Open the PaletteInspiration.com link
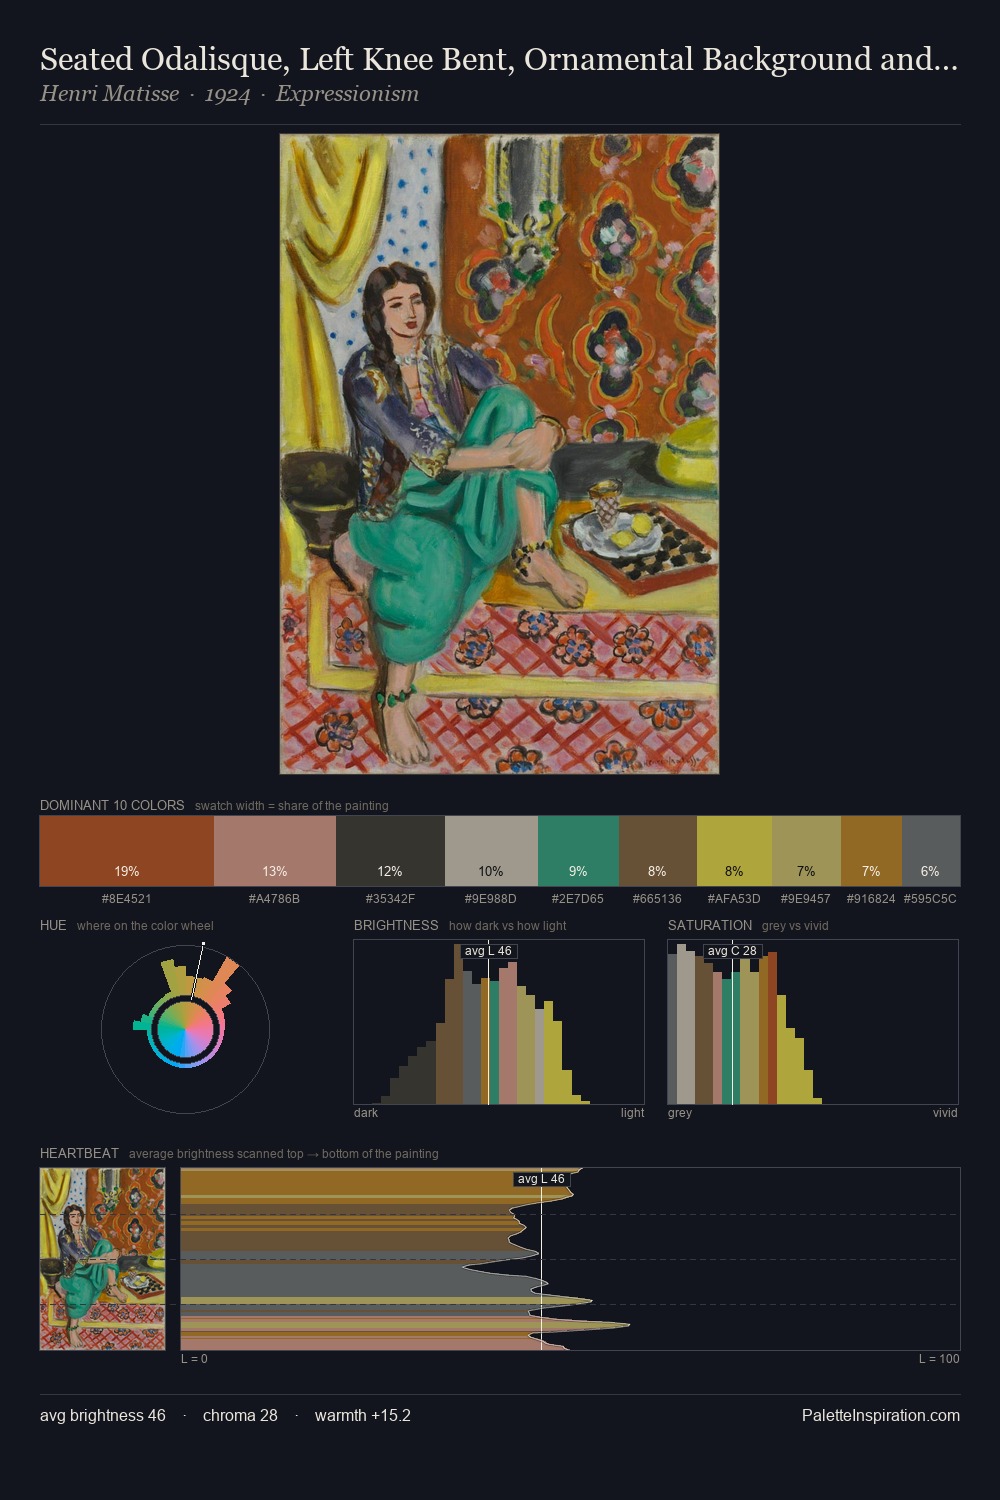The height and width of the screenshot is (1500, 1000). tap(881, 1415)
